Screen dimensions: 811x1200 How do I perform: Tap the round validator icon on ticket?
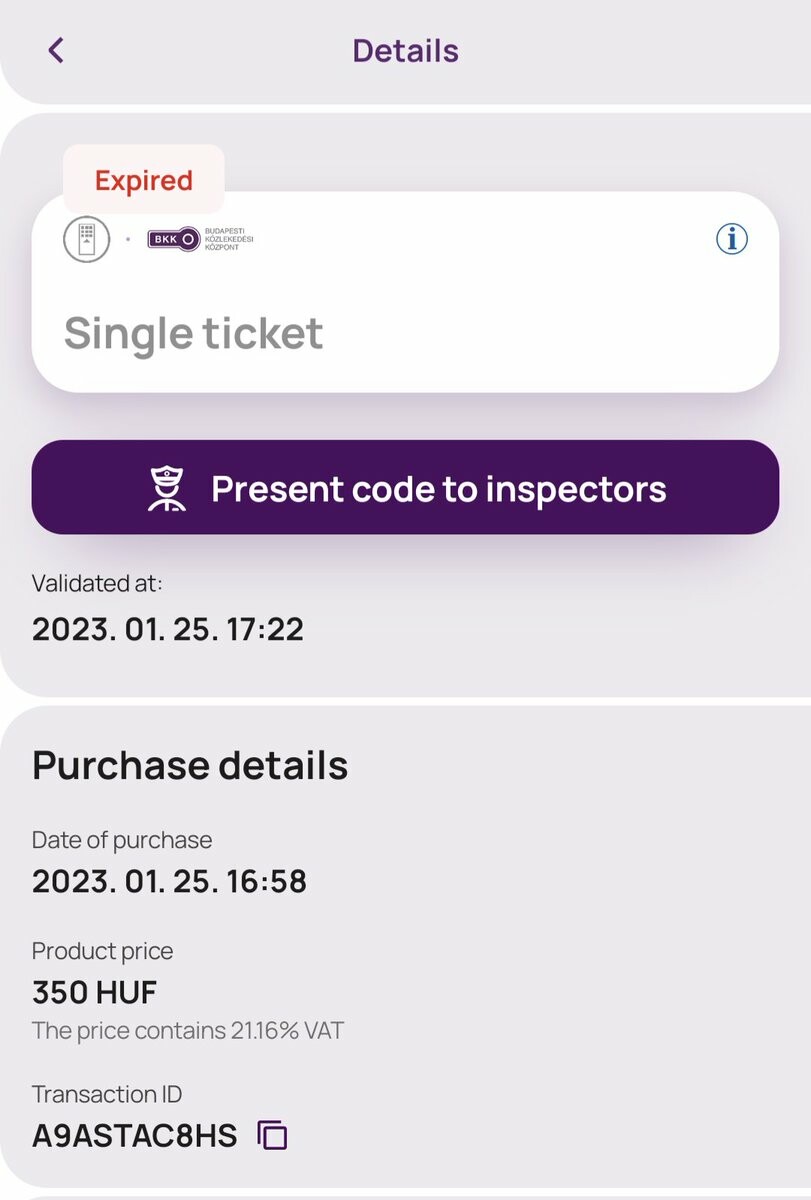[86, 239]
